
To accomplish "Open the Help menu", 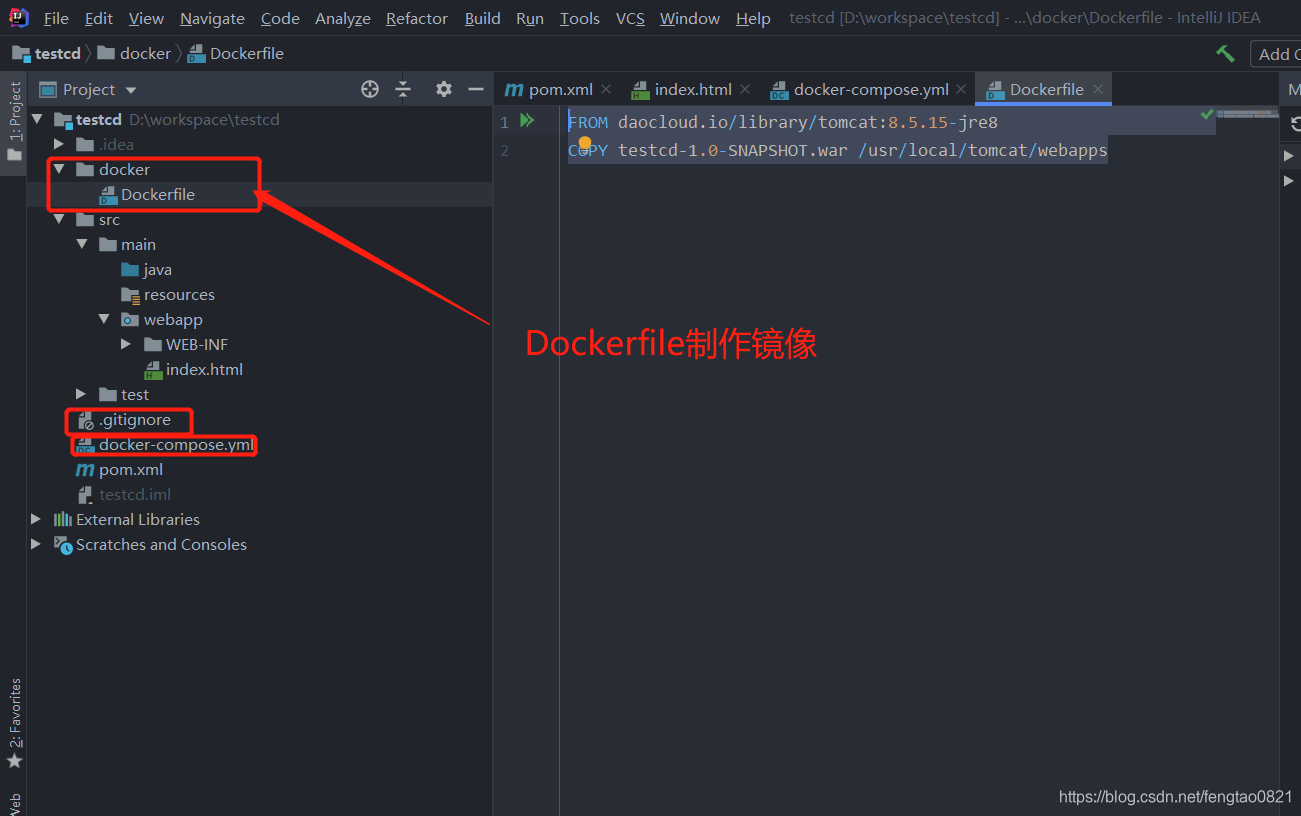I will [753, 18].
